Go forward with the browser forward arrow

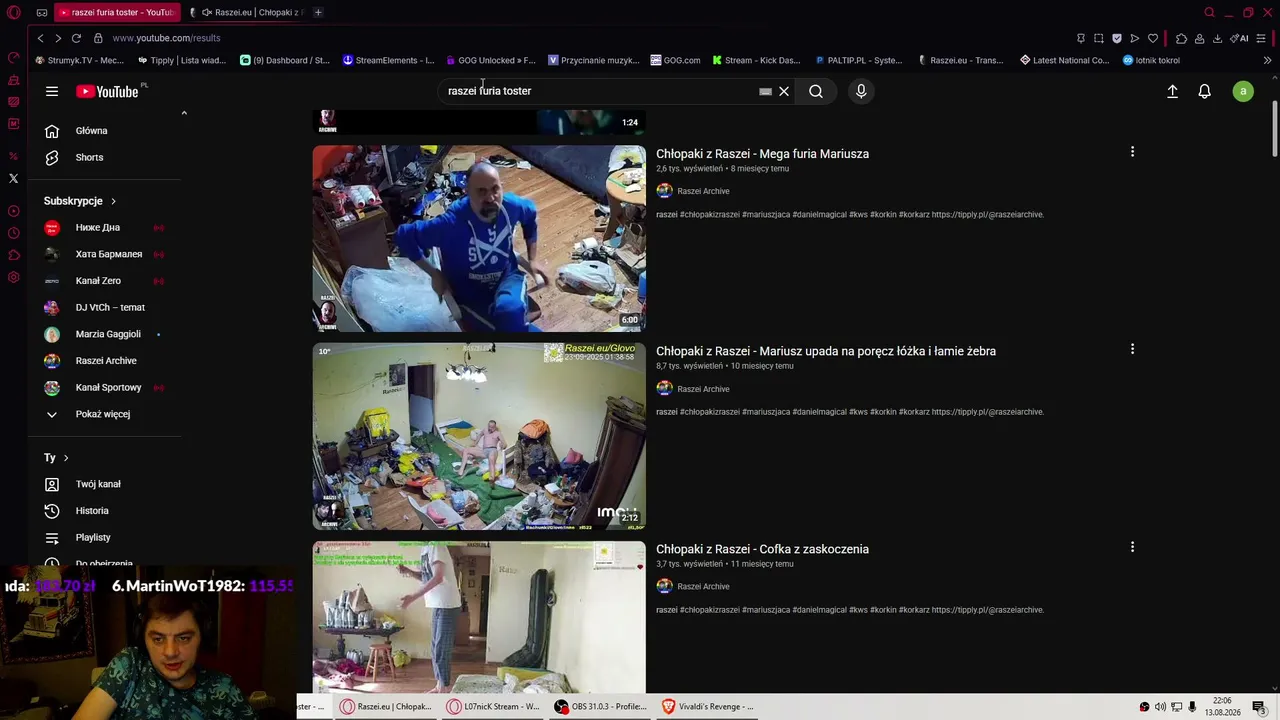click(x=58, y=38)
